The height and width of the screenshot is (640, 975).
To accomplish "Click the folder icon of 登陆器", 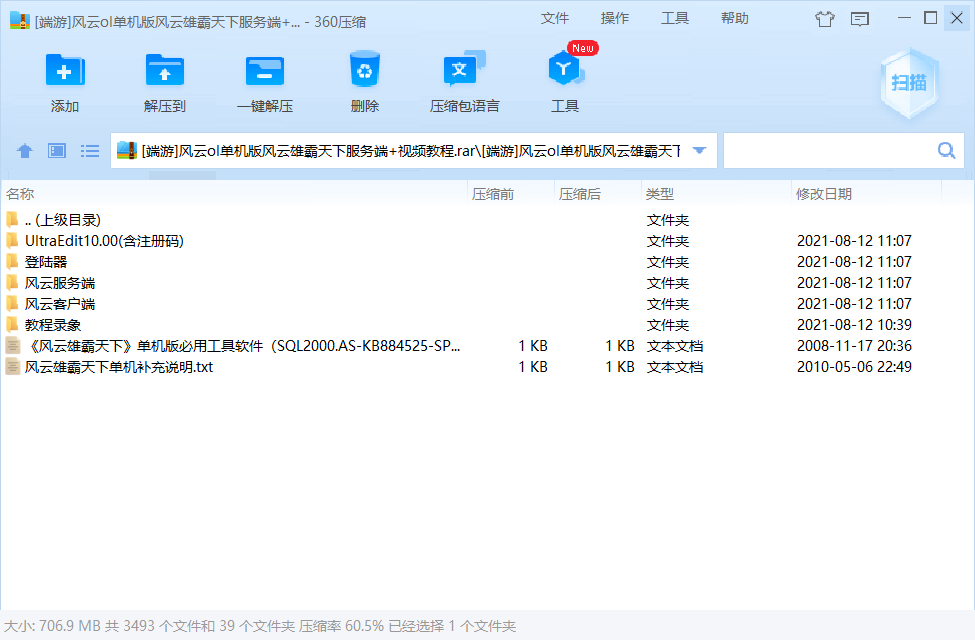I will (x=12, y=262).
